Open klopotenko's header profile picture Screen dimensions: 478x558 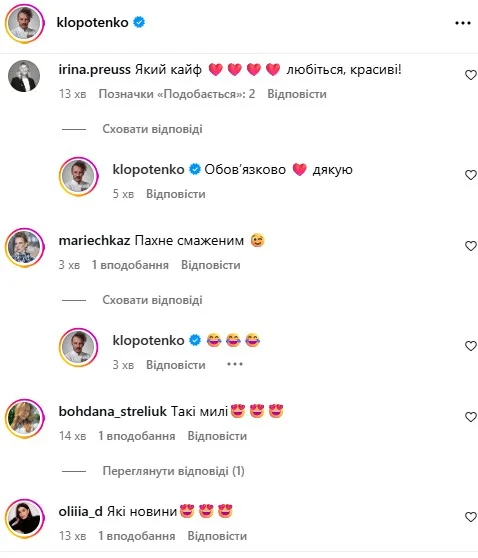click(25, 23)
